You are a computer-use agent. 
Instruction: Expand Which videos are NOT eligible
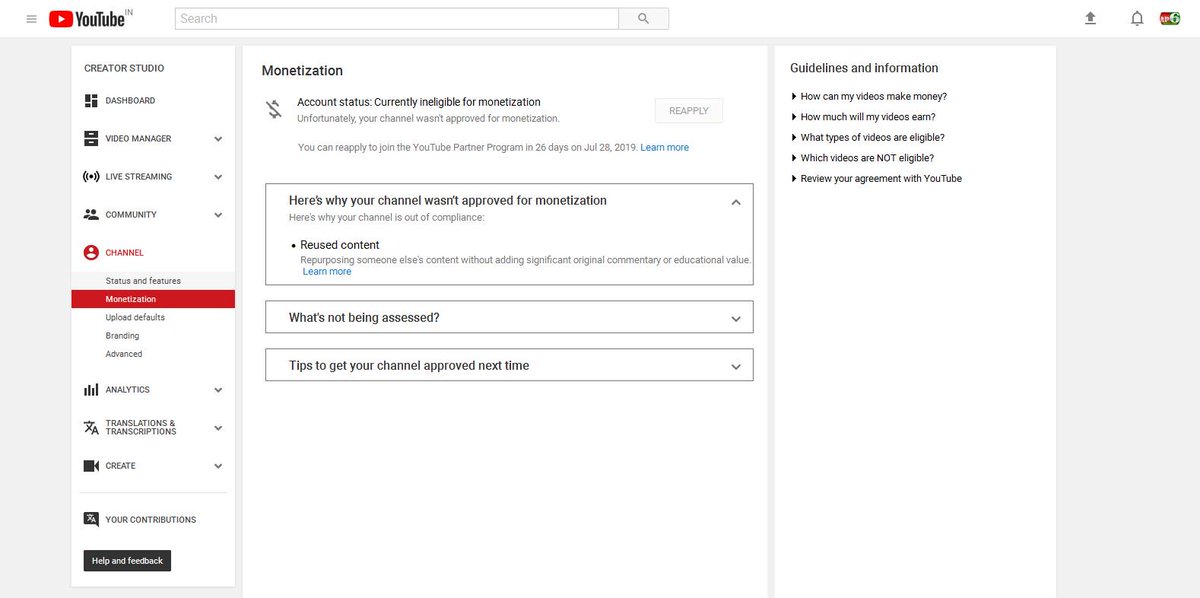click(x=862, y=158)
